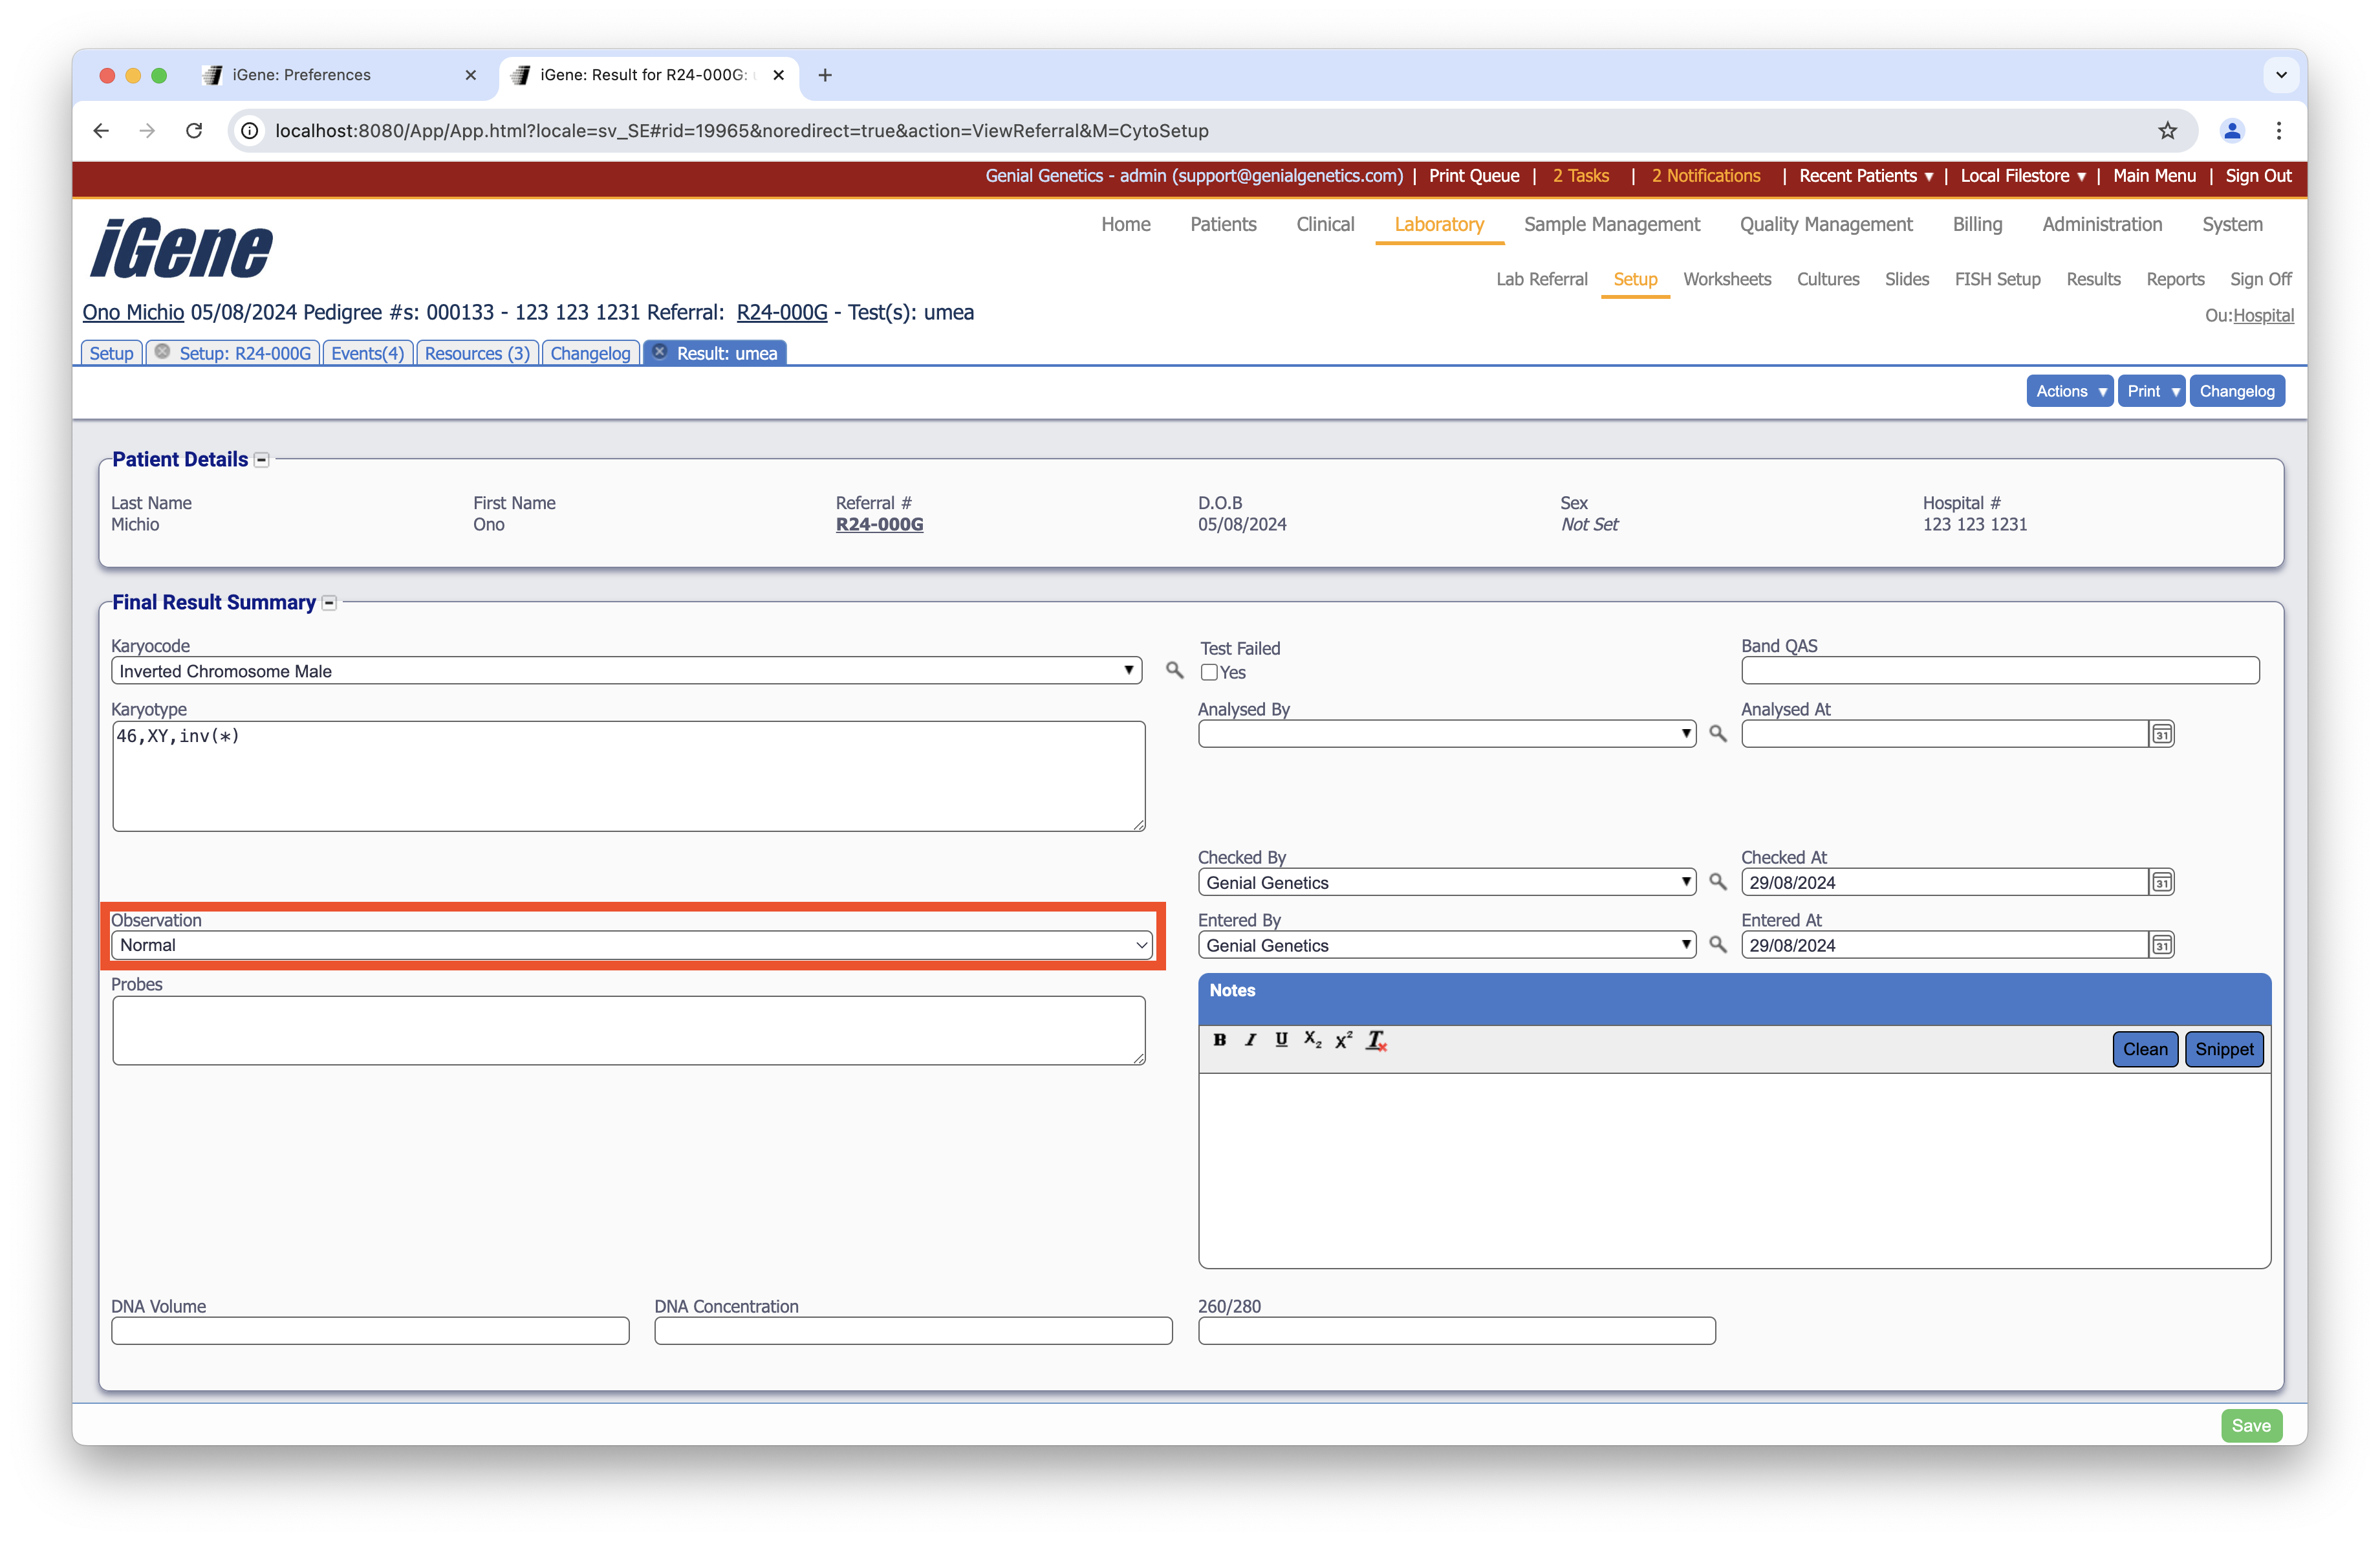Collapse the Patient Details section

[x=262, y=460]
